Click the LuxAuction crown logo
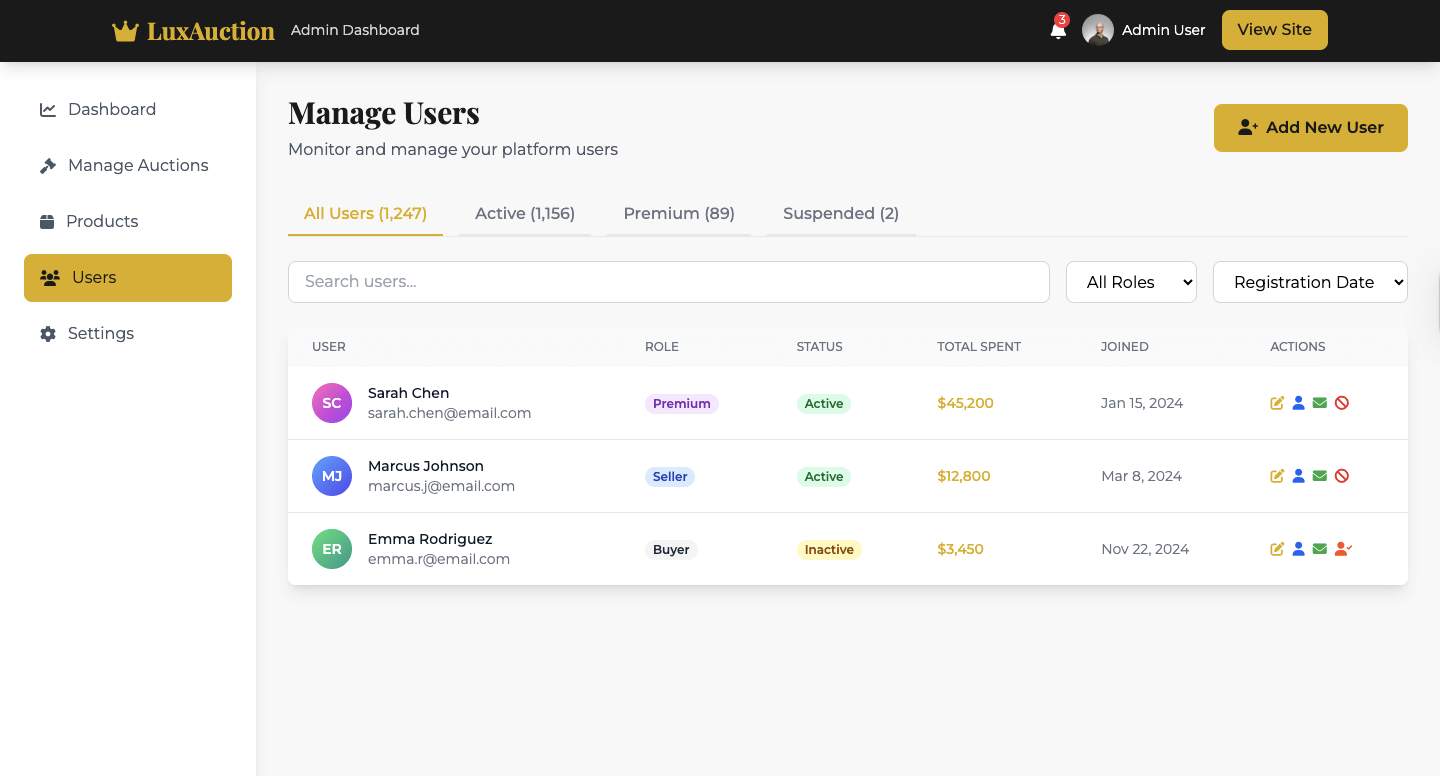Image resolution: width=1440 pixels, height=776 pixels. point(125,31)
